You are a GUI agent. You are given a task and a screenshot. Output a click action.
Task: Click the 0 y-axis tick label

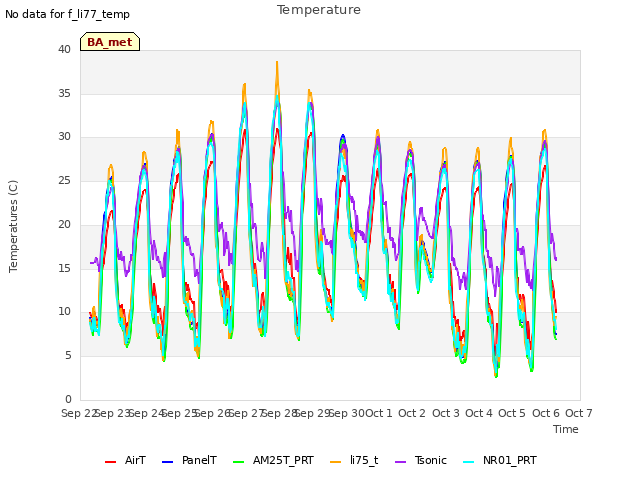68,399
